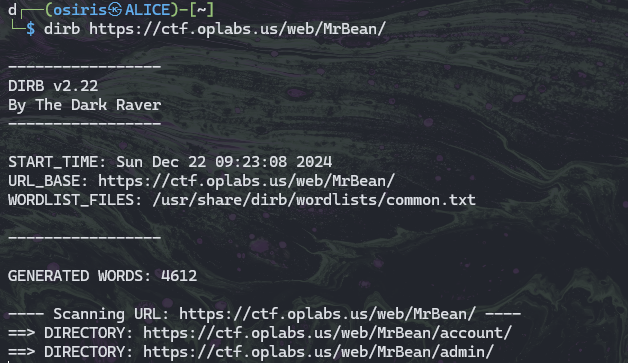Click the dirb command URL

point(238,29)
